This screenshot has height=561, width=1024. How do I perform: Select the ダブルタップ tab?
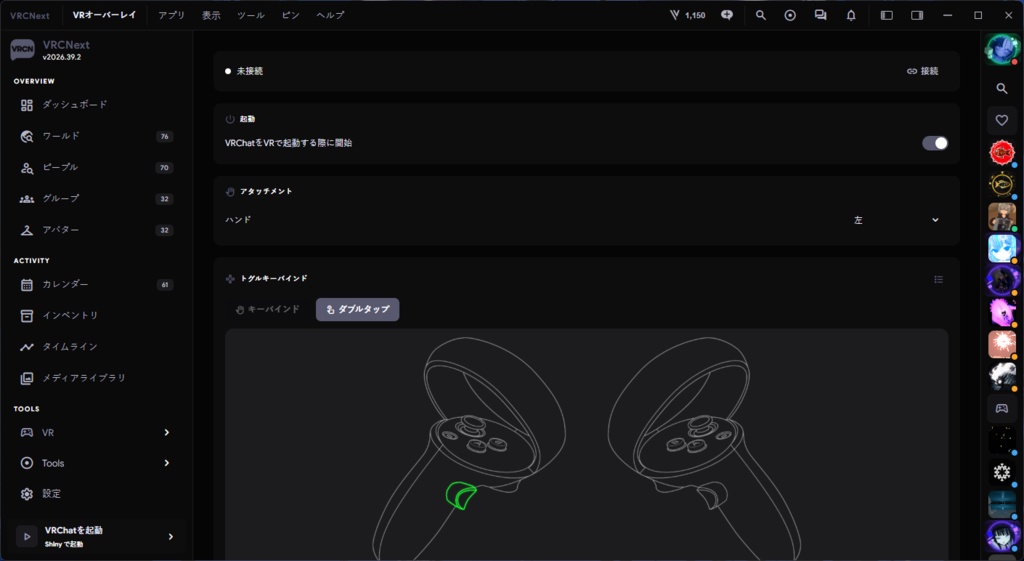(x=357, y=310)
